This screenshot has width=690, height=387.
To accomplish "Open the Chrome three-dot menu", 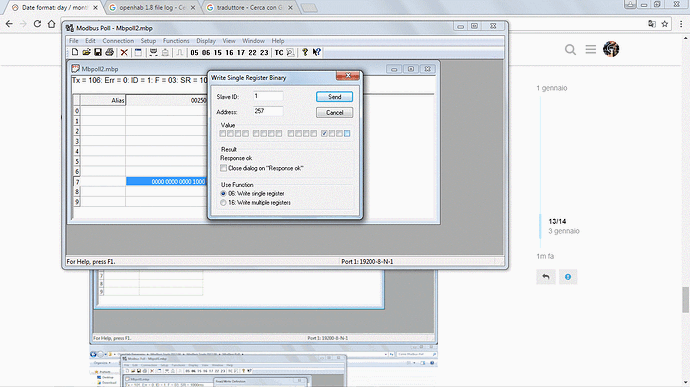I will [681, 24].
